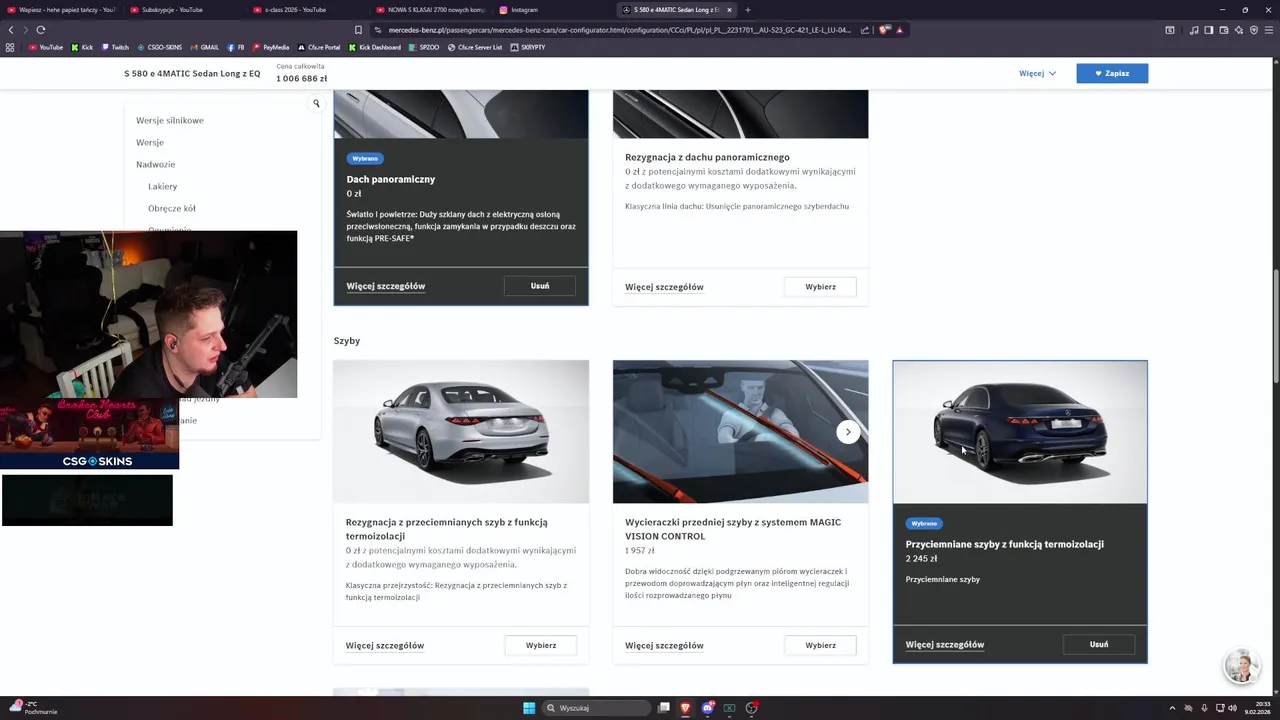
Task: Click the S 580 e 4MATIC Sedan Long title
Action: 192,74
